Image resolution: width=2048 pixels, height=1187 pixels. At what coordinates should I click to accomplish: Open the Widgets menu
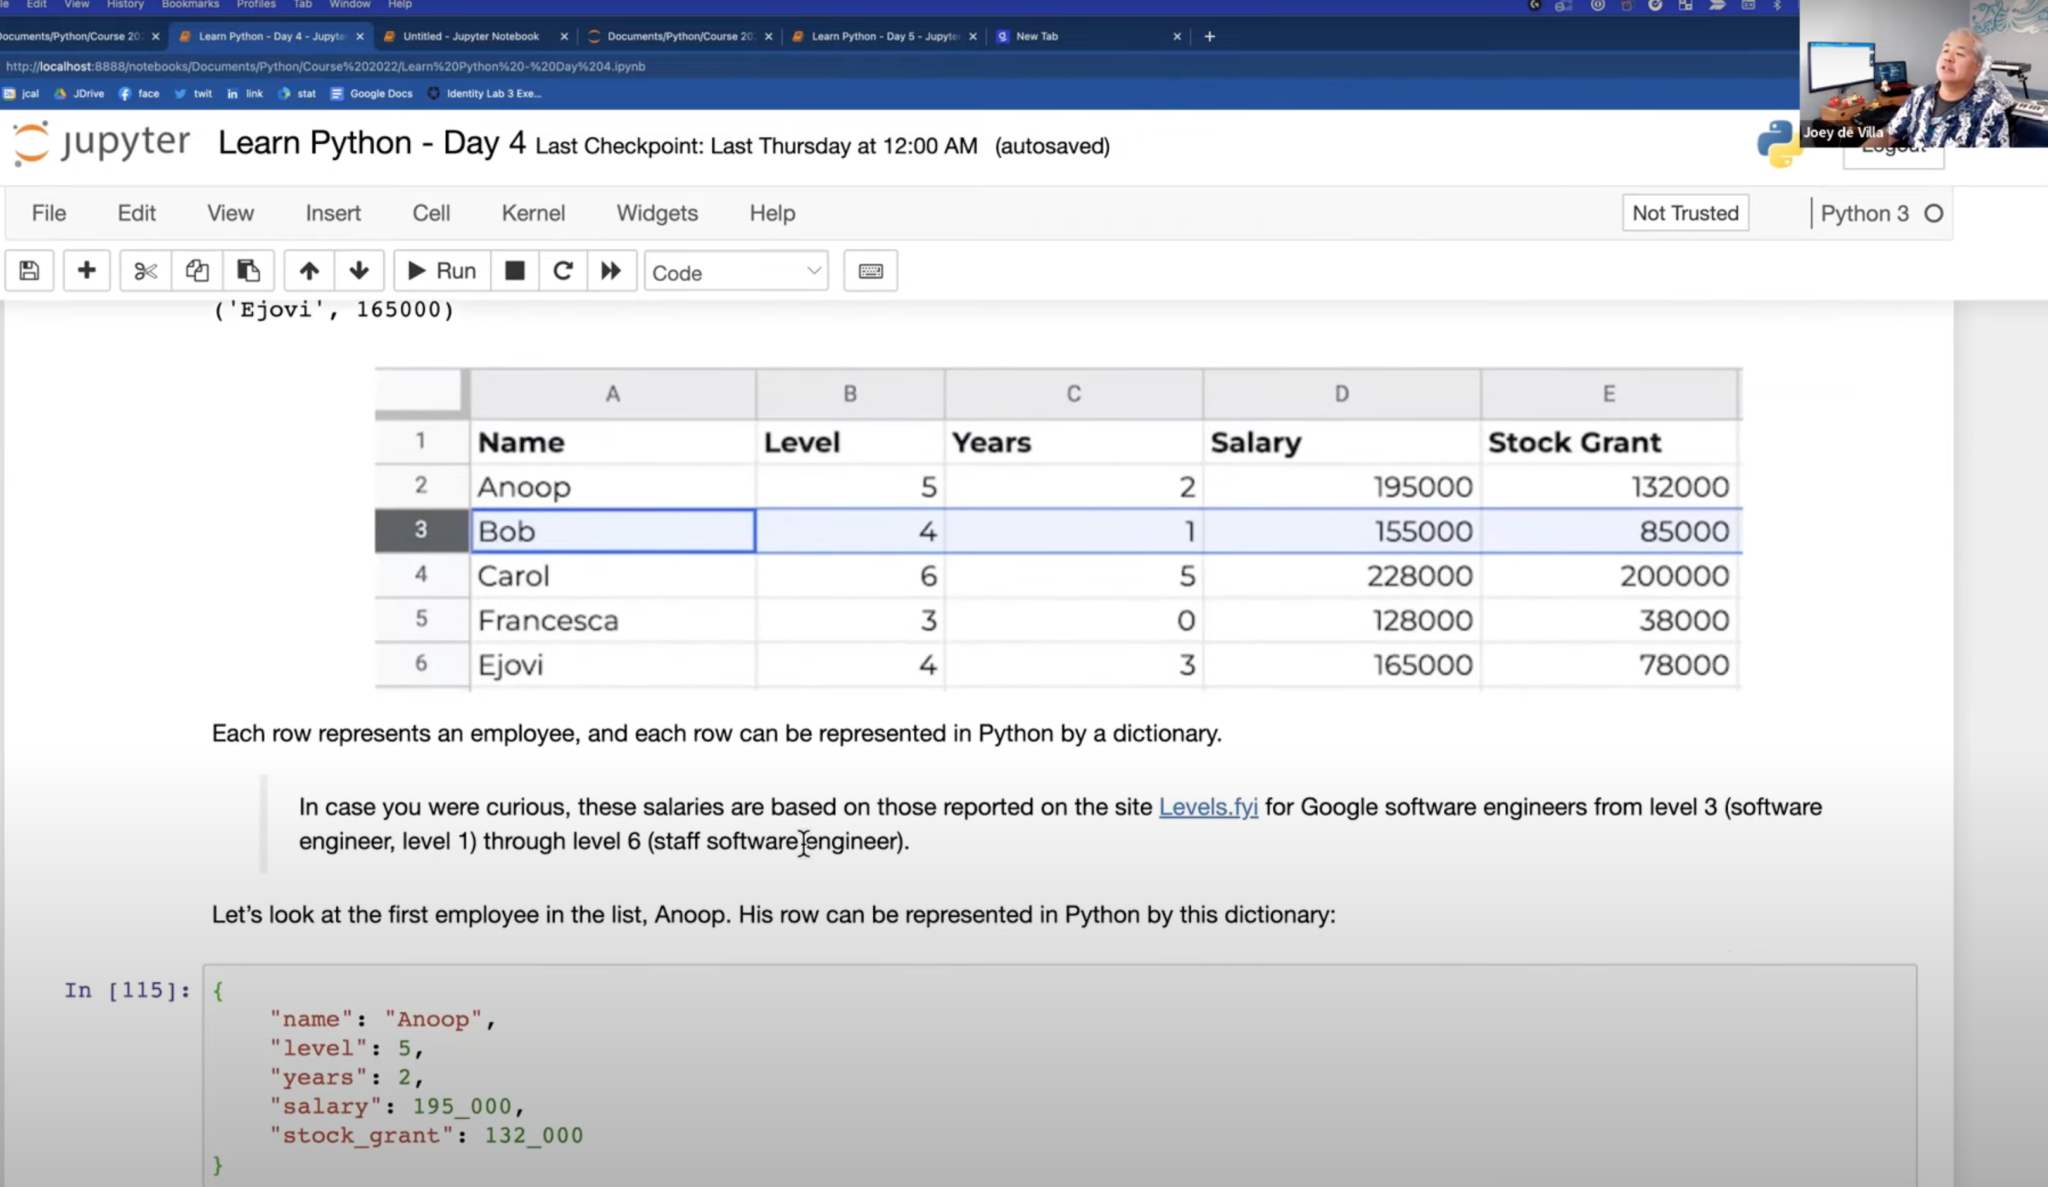coord(657,213)
